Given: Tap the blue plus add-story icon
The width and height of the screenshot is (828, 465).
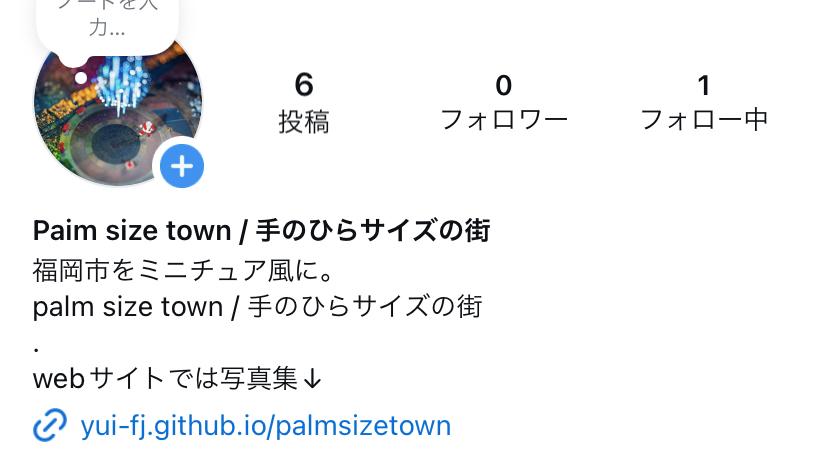Looking at the screenshot, I should pos(182,166).
